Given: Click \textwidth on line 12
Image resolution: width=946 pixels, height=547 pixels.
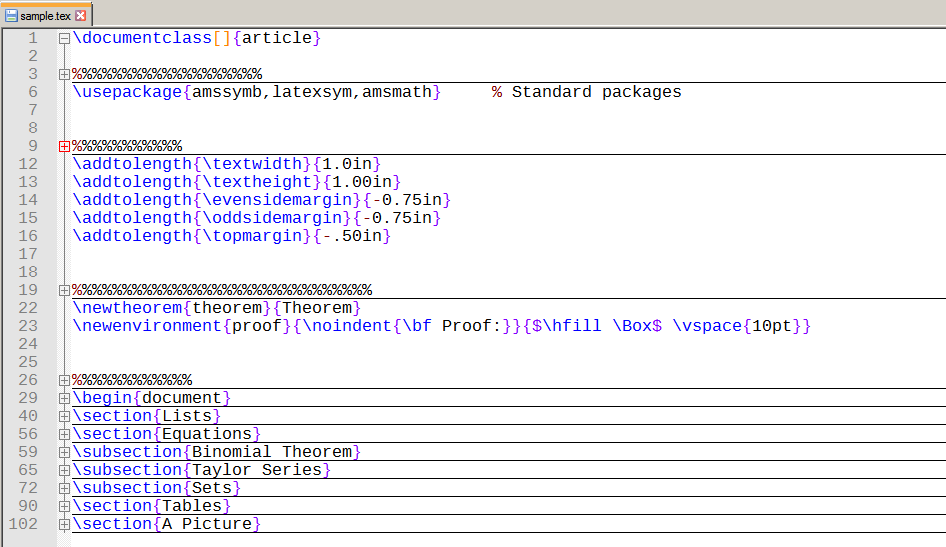Looking at the screenshot, I should pyautogui.click(x=252, y=164).
